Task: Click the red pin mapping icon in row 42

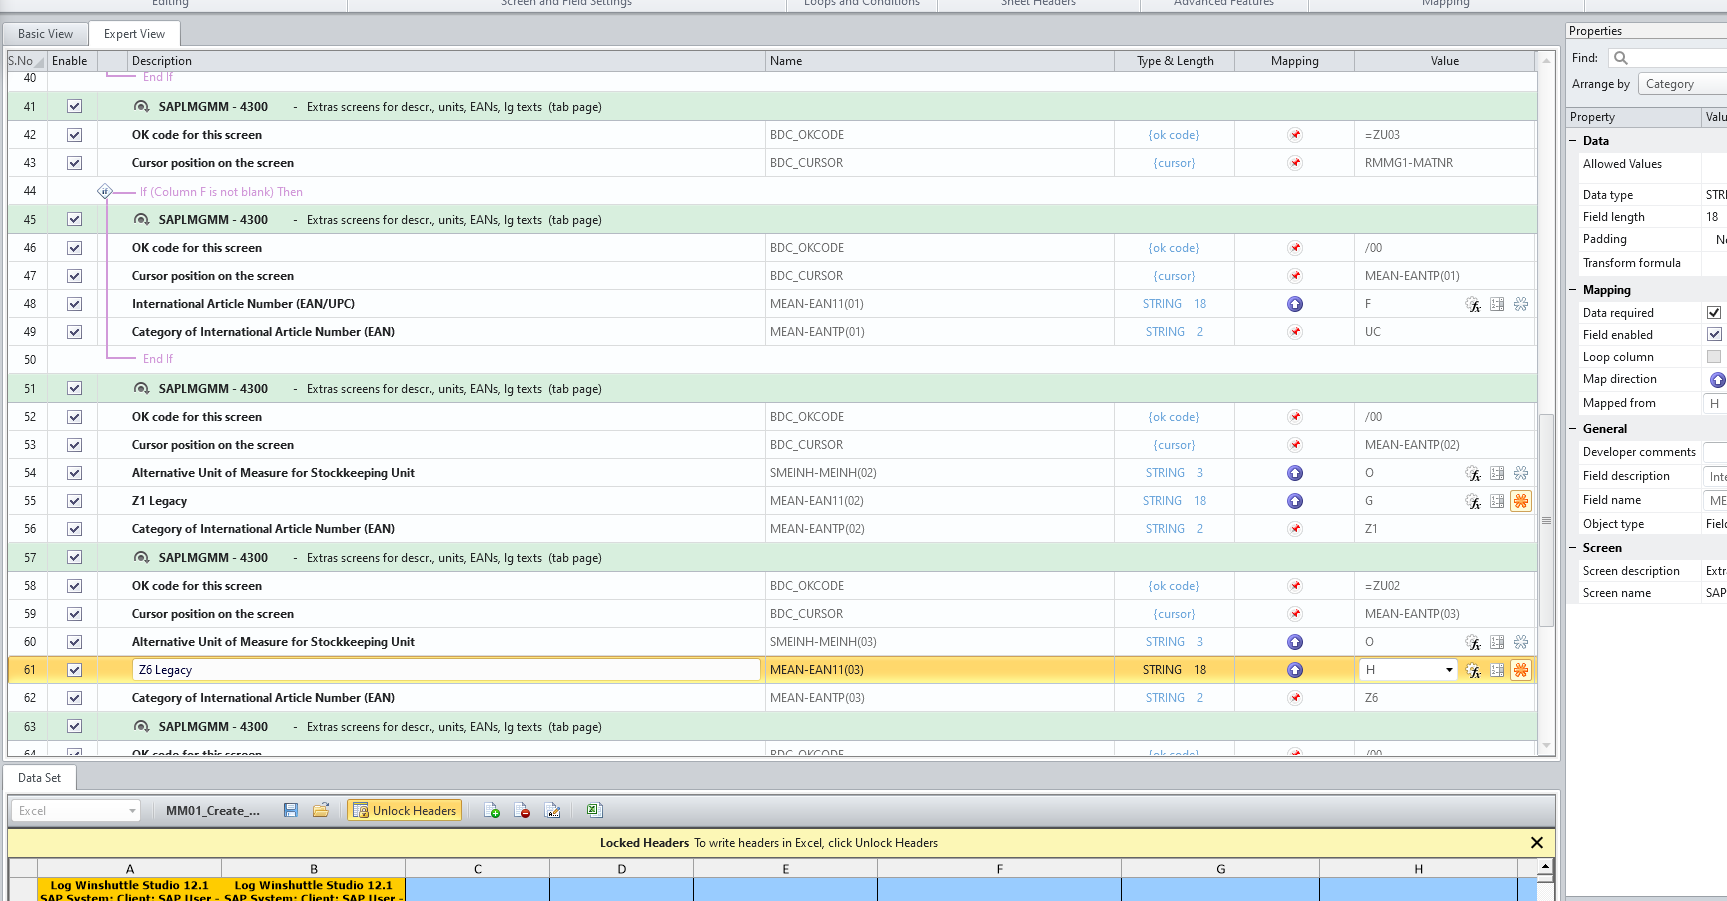Action: 1295,135
